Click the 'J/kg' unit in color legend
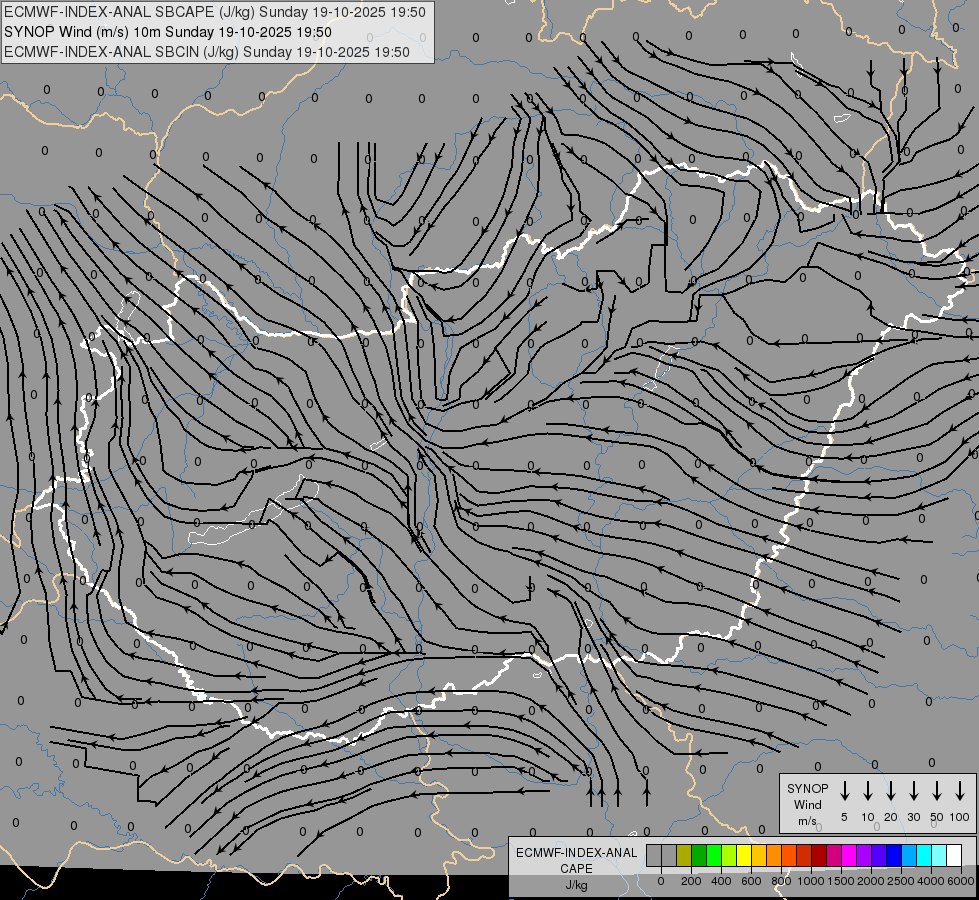Screen dimensions: 979x900 point(576,885)
